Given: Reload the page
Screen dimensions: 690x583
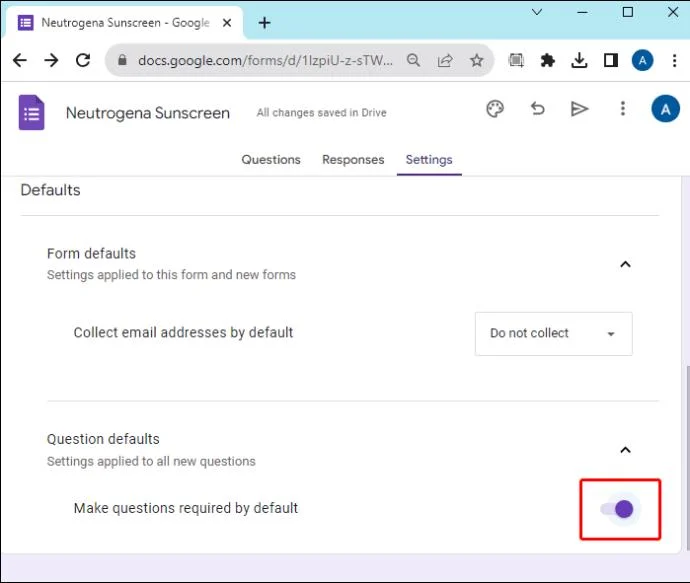Looking at the screenshot, I should click(83, 60).
